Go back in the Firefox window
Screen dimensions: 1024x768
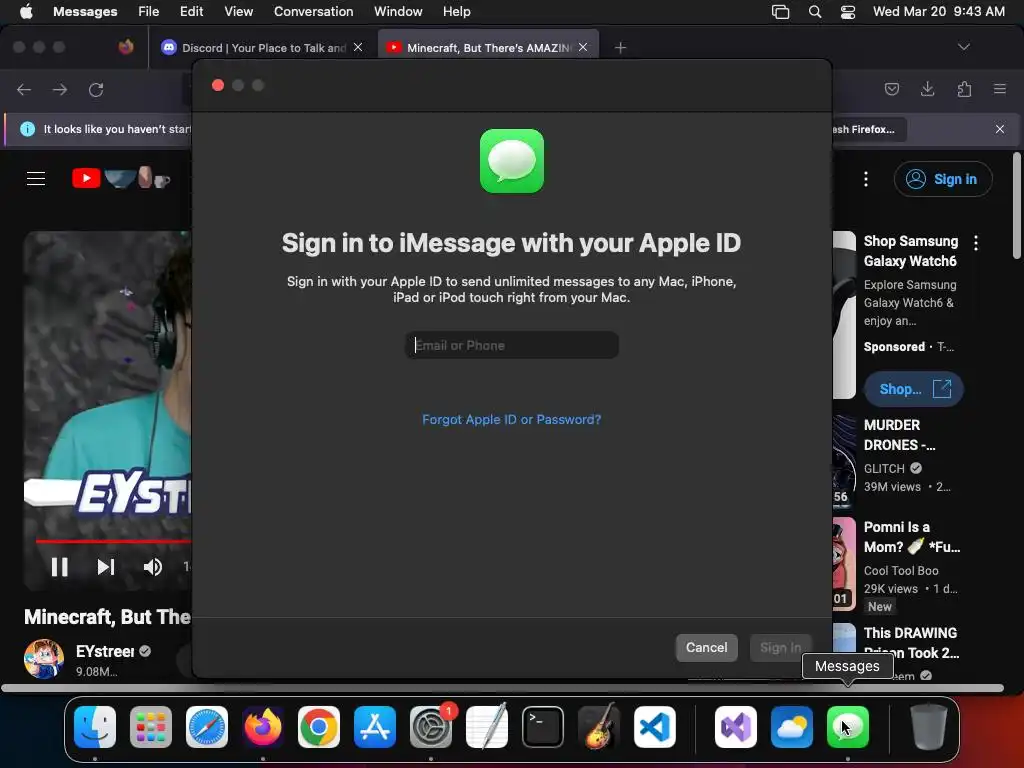pos(24,89)
